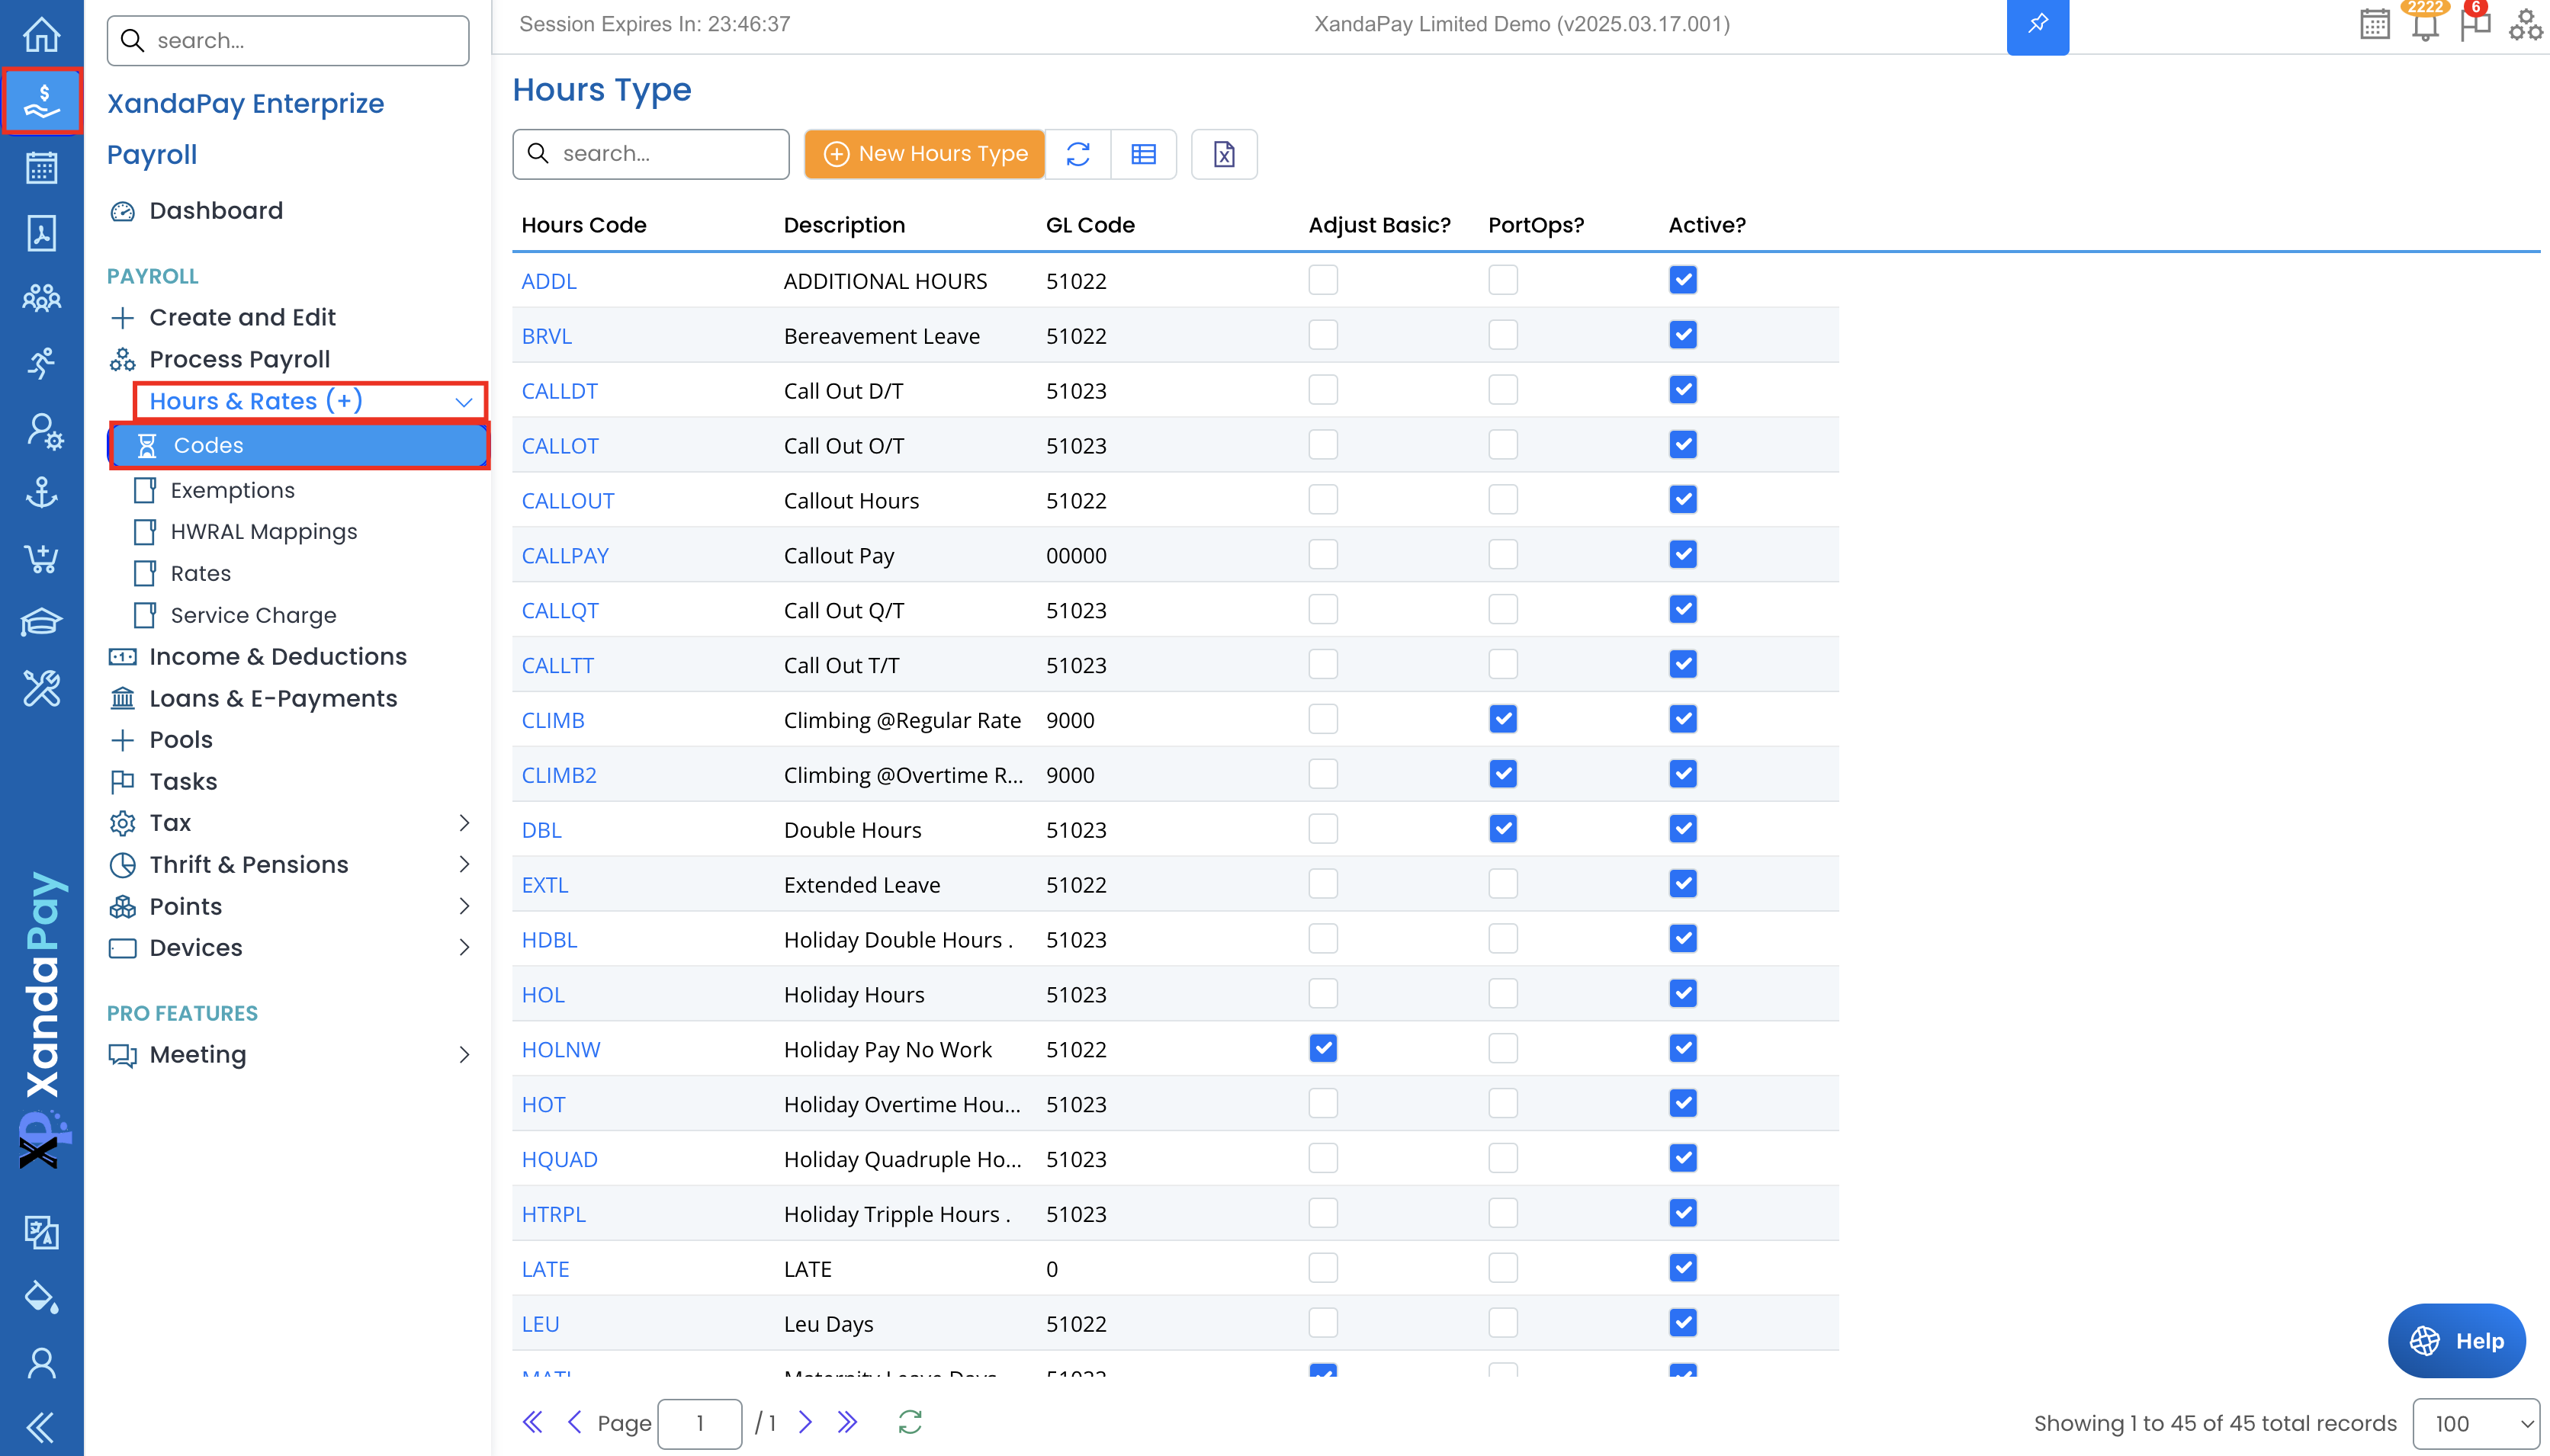Image resolution: width=2550 pixels, height=1456 pixels.
Task: Collapse sidebar with double chevron icon
Action: [x=41, y=1427]
